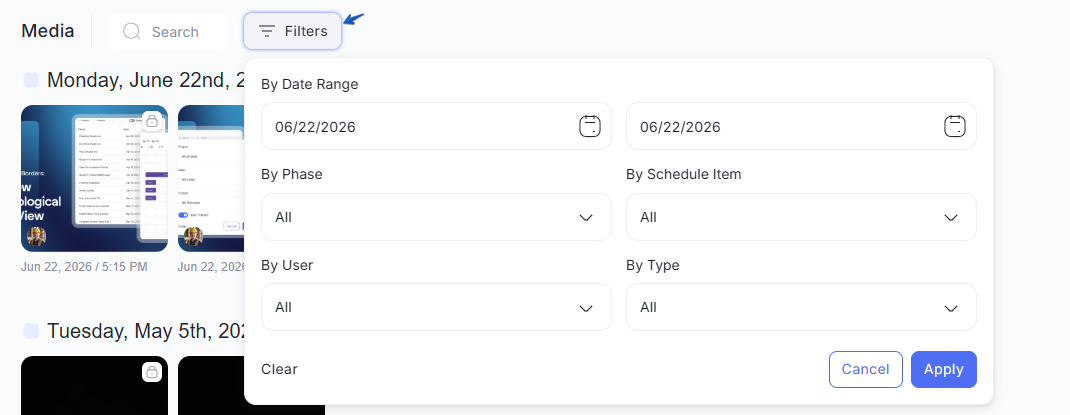Screen dimensions: 1070x415
Task: Open the By Type dropdown
Action: coord(801,307)
